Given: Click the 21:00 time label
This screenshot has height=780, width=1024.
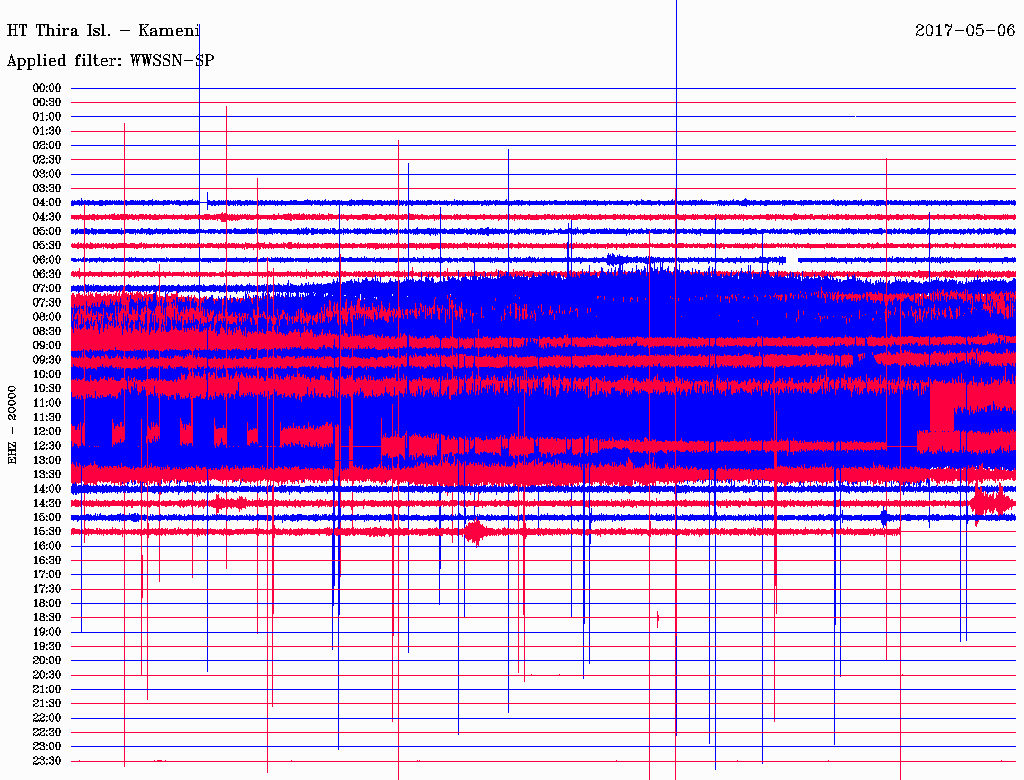Looking at the screenshot, I should click(47, 689).
